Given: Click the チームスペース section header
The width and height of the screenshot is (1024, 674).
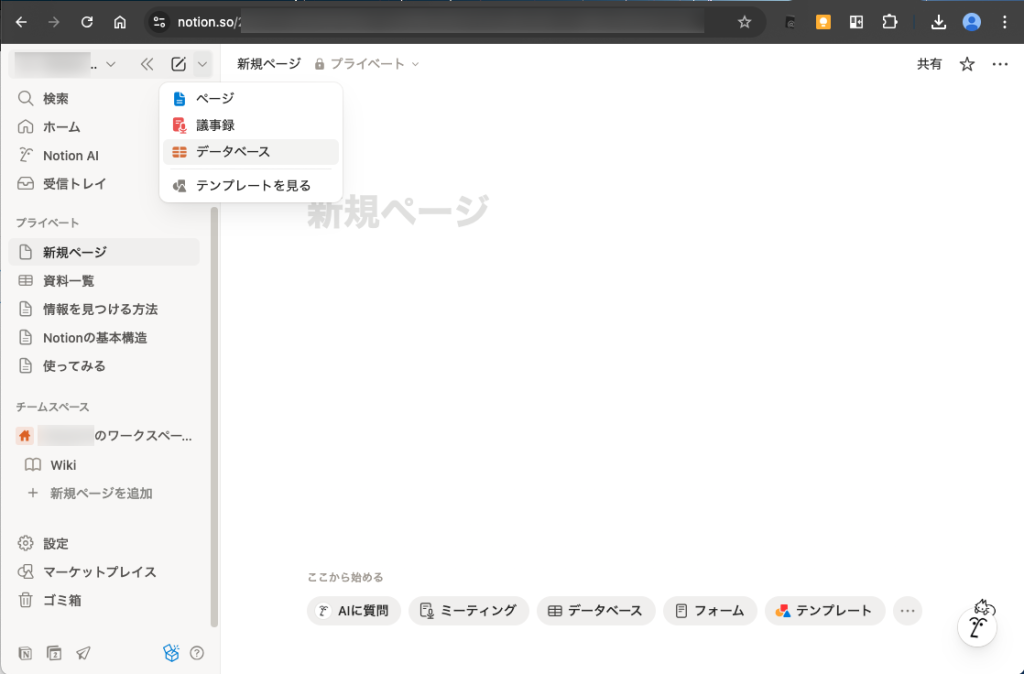Looking at the screenshot, I should tap(52, 407).
